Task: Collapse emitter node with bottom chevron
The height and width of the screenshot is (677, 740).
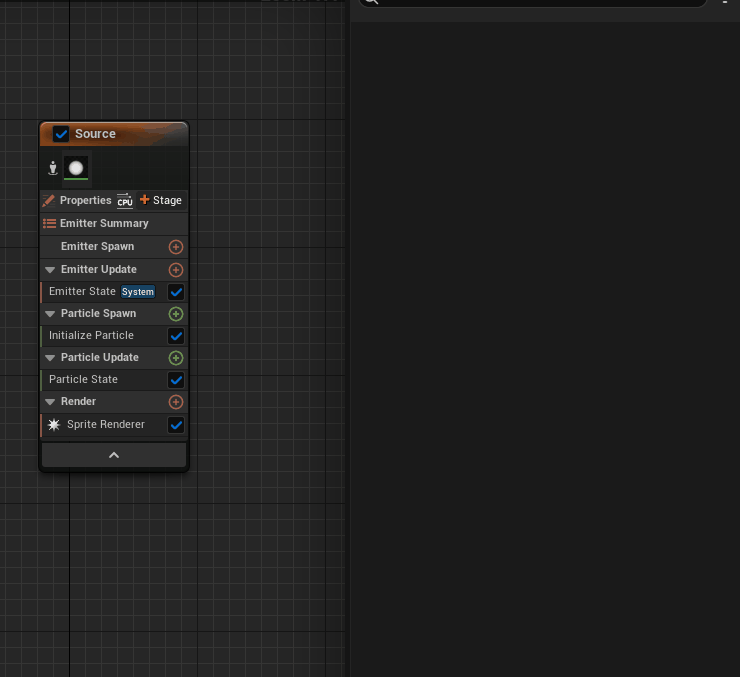Action: (114, 455)
